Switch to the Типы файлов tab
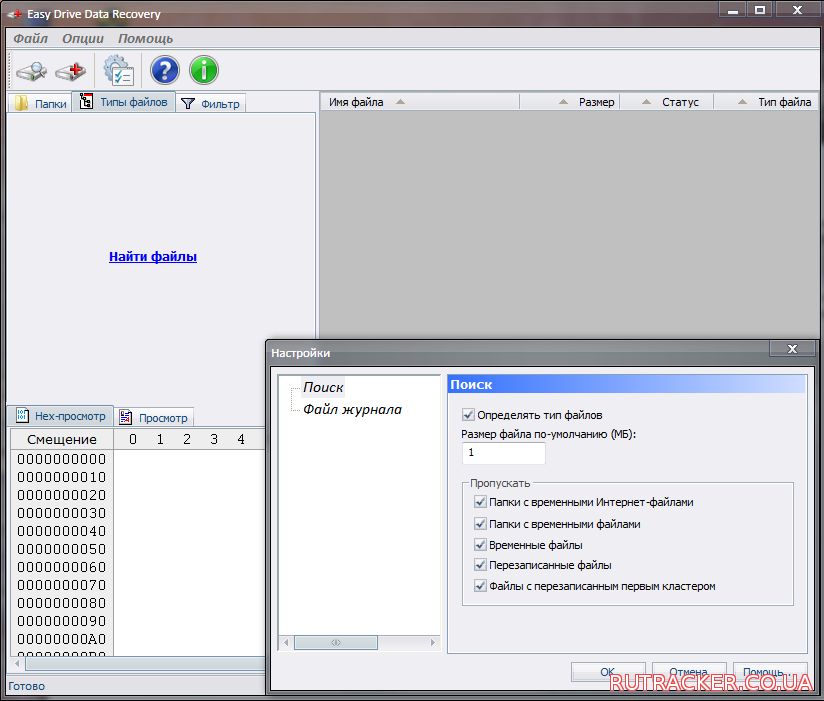 [x=123, y=101]
